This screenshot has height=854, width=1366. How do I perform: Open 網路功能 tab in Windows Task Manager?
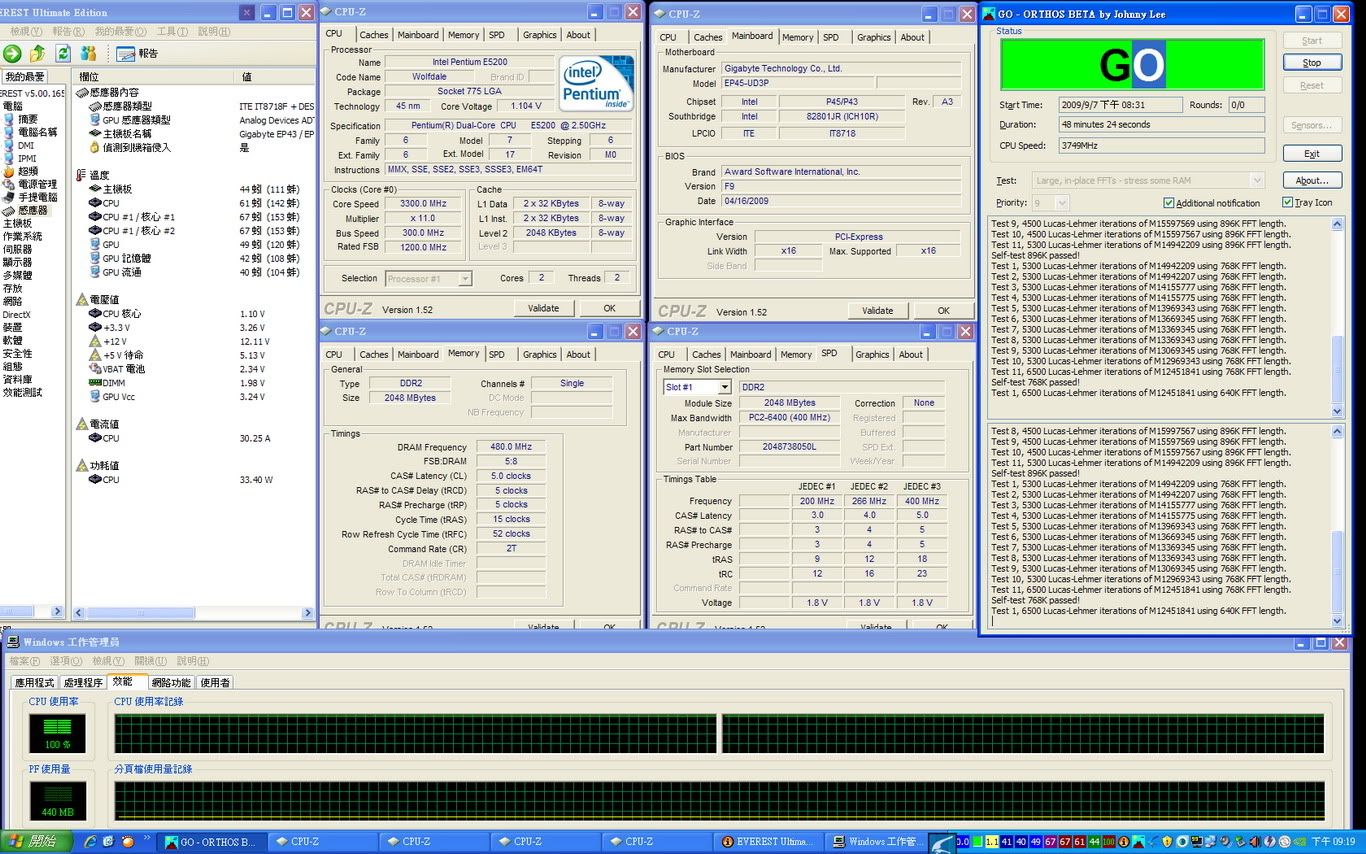tap(171, 682)
